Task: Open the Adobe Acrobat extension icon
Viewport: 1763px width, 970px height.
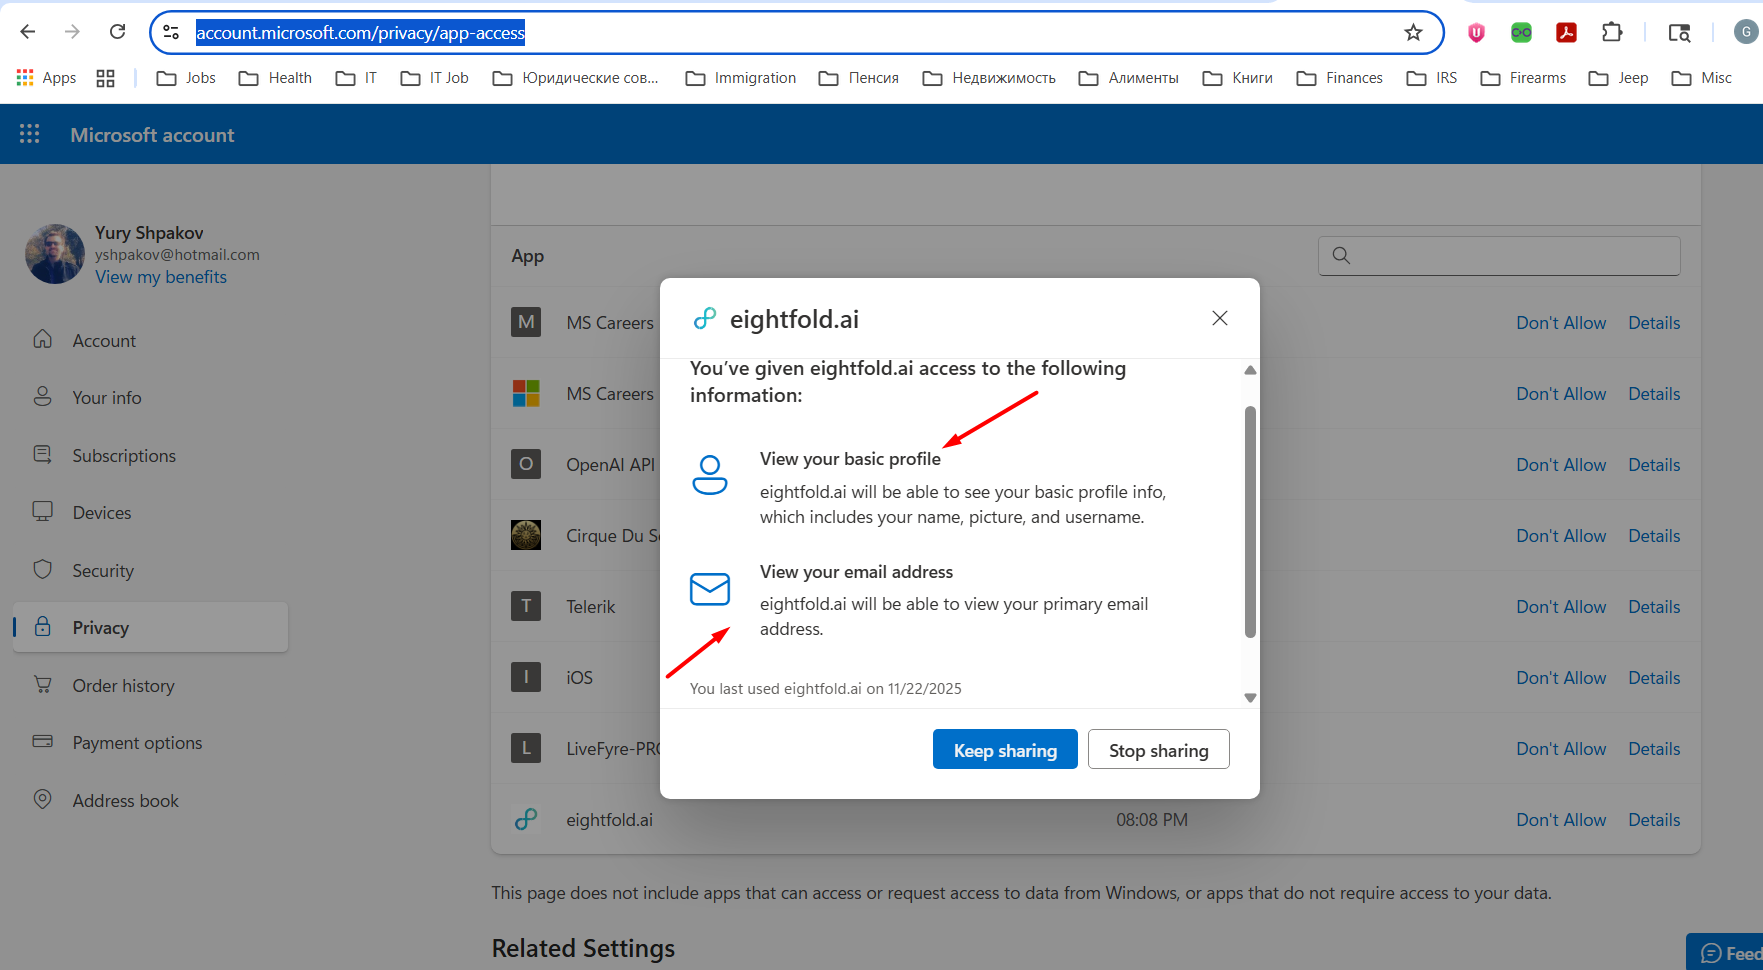Action: pos(1566,33)
